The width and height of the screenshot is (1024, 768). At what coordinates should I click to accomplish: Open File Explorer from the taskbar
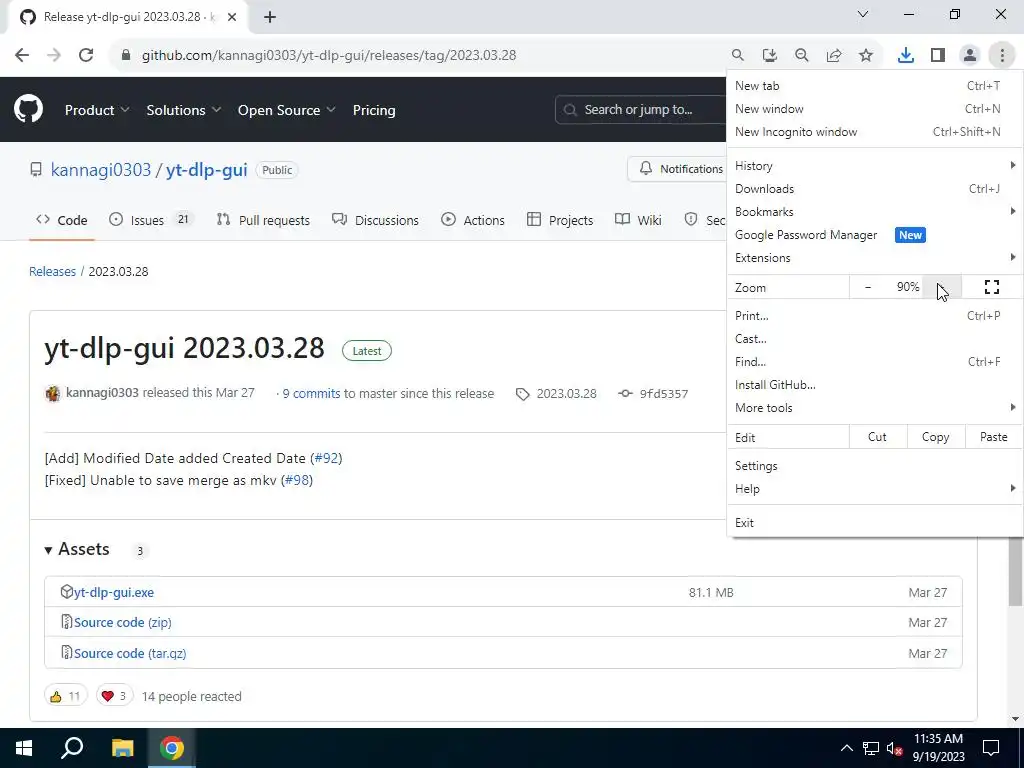(122, 748)
